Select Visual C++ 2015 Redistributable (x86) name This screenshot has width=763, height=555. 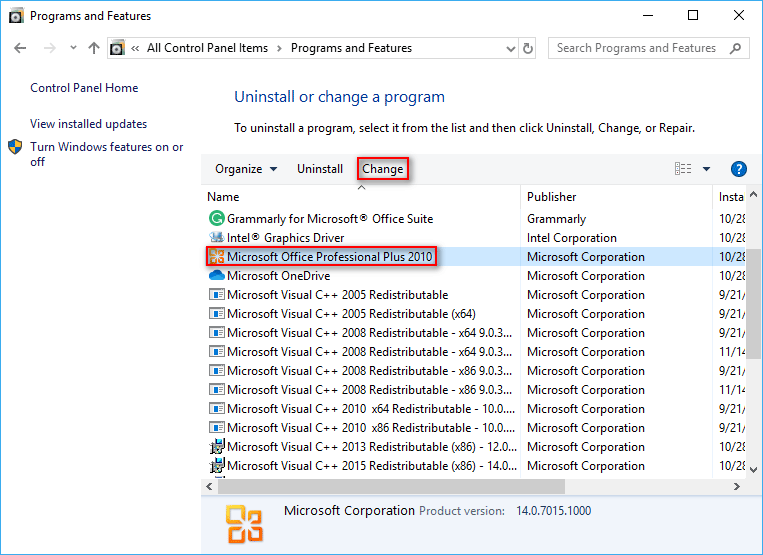tap(372, 466)
